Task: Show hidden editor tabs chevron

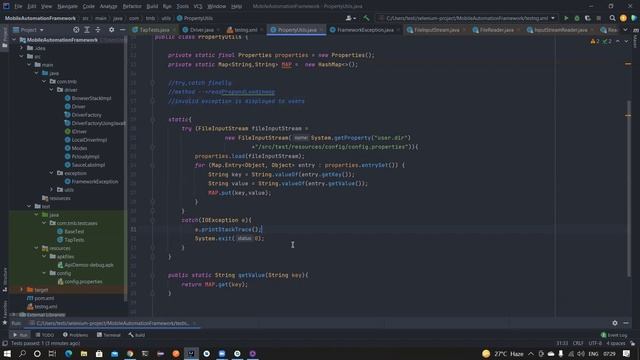Action: point(625,30)
